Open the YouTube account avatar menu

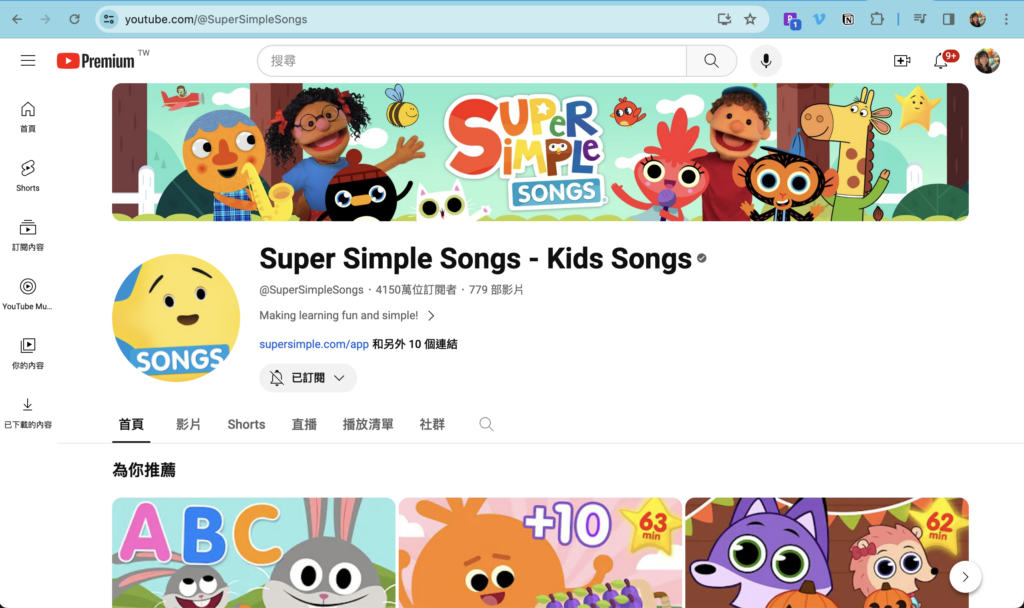[987, 61]
